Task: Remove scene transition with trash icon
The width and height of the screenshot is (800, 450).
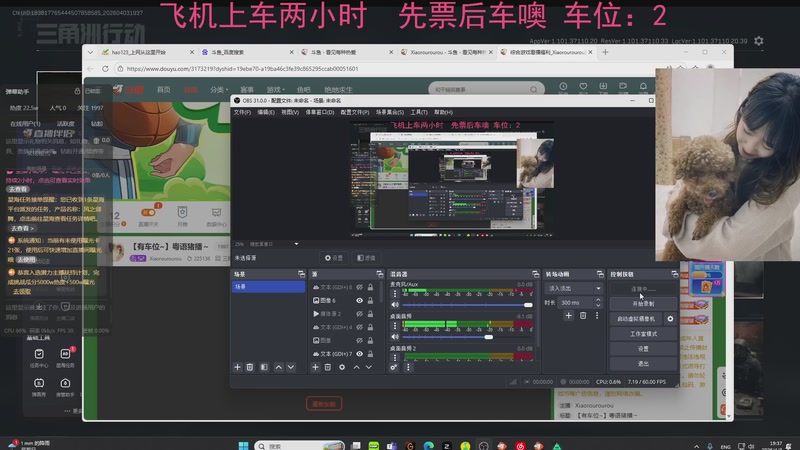Action: pos(583,315)
